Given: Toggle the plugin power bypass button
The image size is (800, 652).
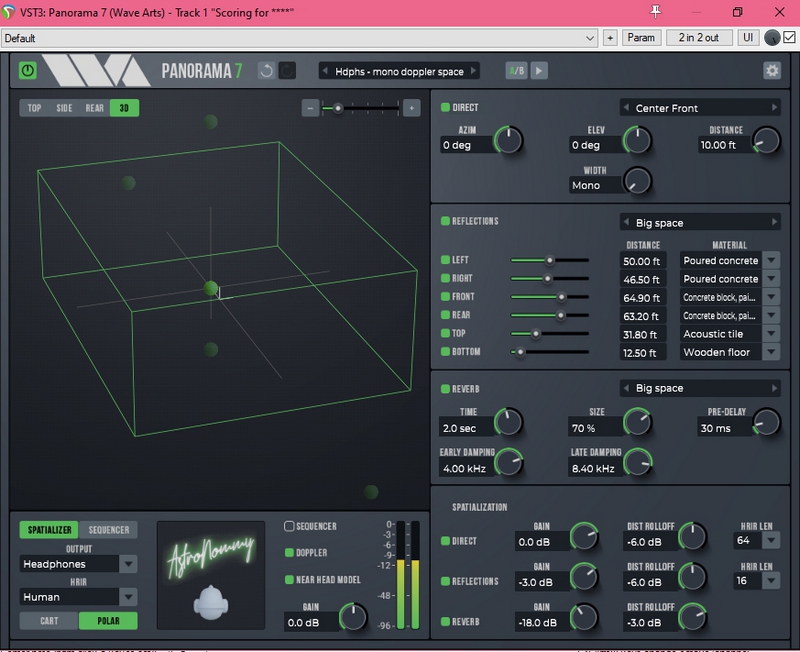Looking at the screenshot, I should coord(28,71).
